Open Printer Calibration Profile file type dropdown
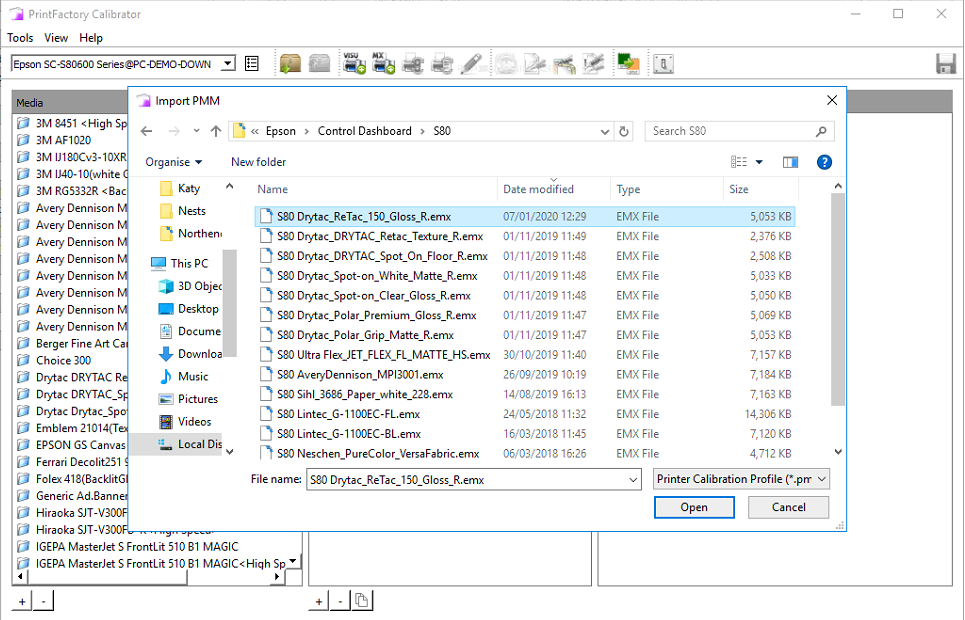This screenshot has width=965, height=620. point(741,479)
